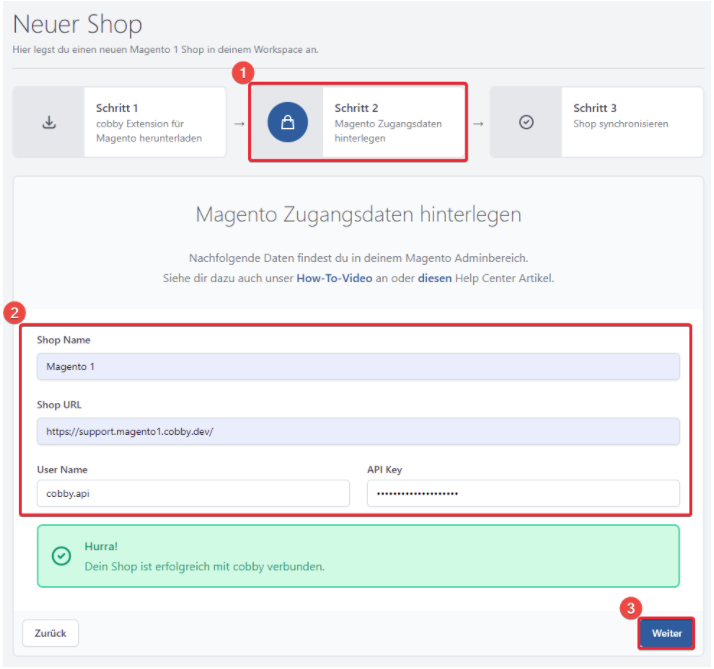
Task: Click the Shop Name input field
Action: pos(358,367)
